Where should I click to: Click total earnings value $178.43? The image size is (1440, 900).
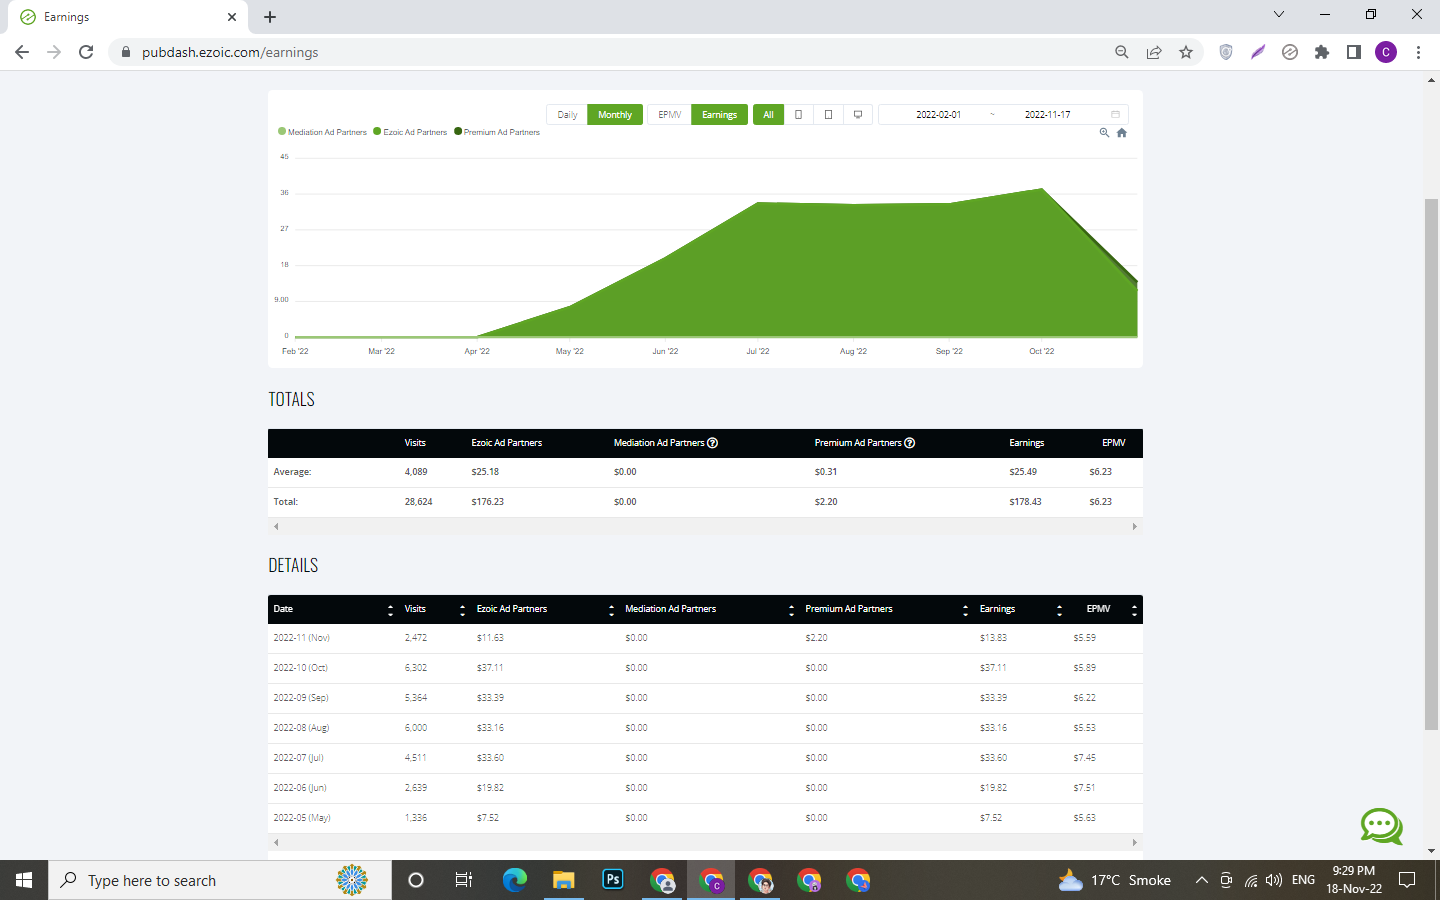coord(1025,502)
